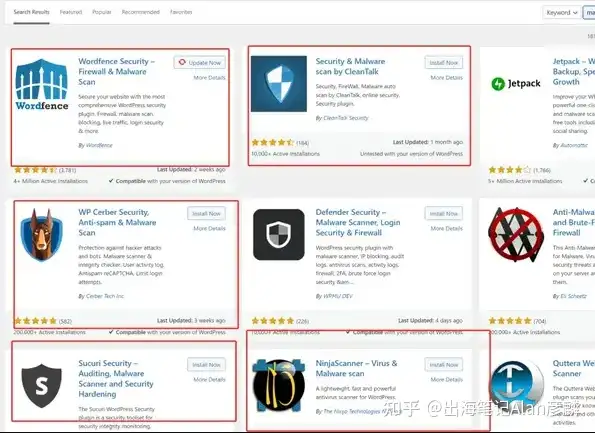595x433 pixels.
Task: Click Update Now for Wordfence Security
Action: [x=200, y=63]
